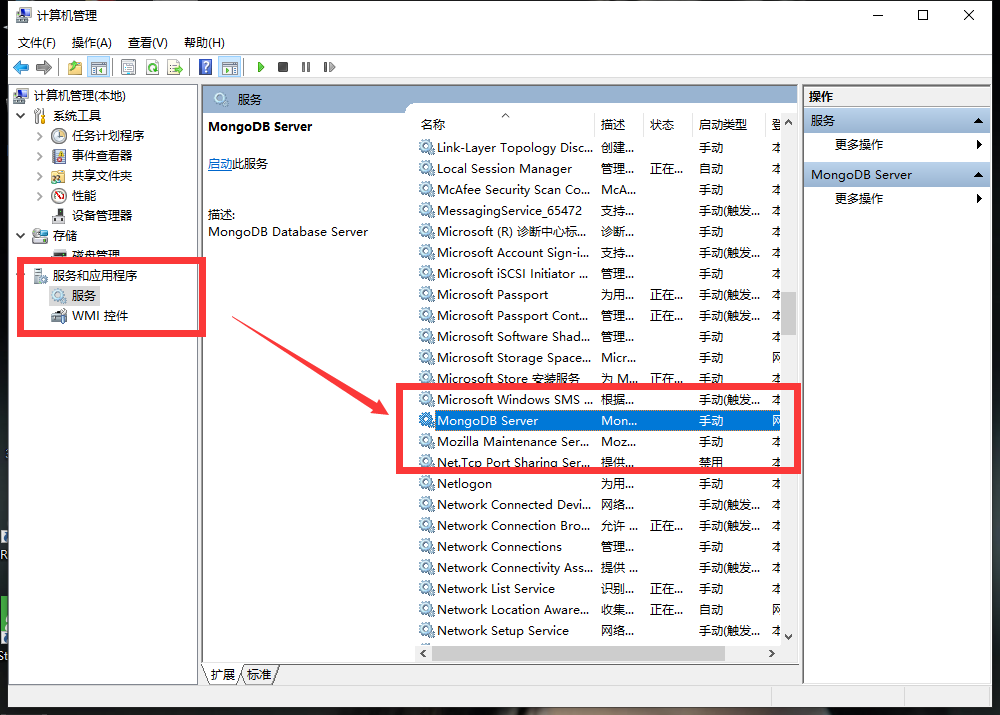Open the 文件(F) menu
Image resolution: width=1000 pixels, height=715 pixels.
36,43
